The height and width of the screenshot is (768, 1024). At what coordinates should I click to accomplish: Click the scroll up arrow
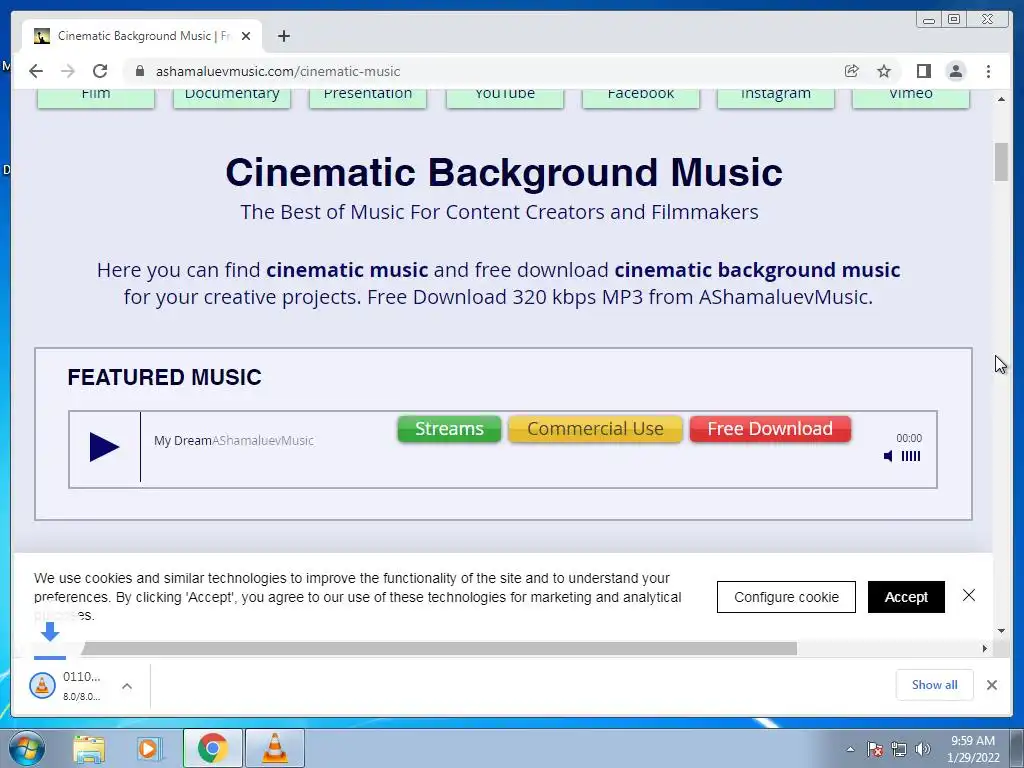click(1001, 99)
